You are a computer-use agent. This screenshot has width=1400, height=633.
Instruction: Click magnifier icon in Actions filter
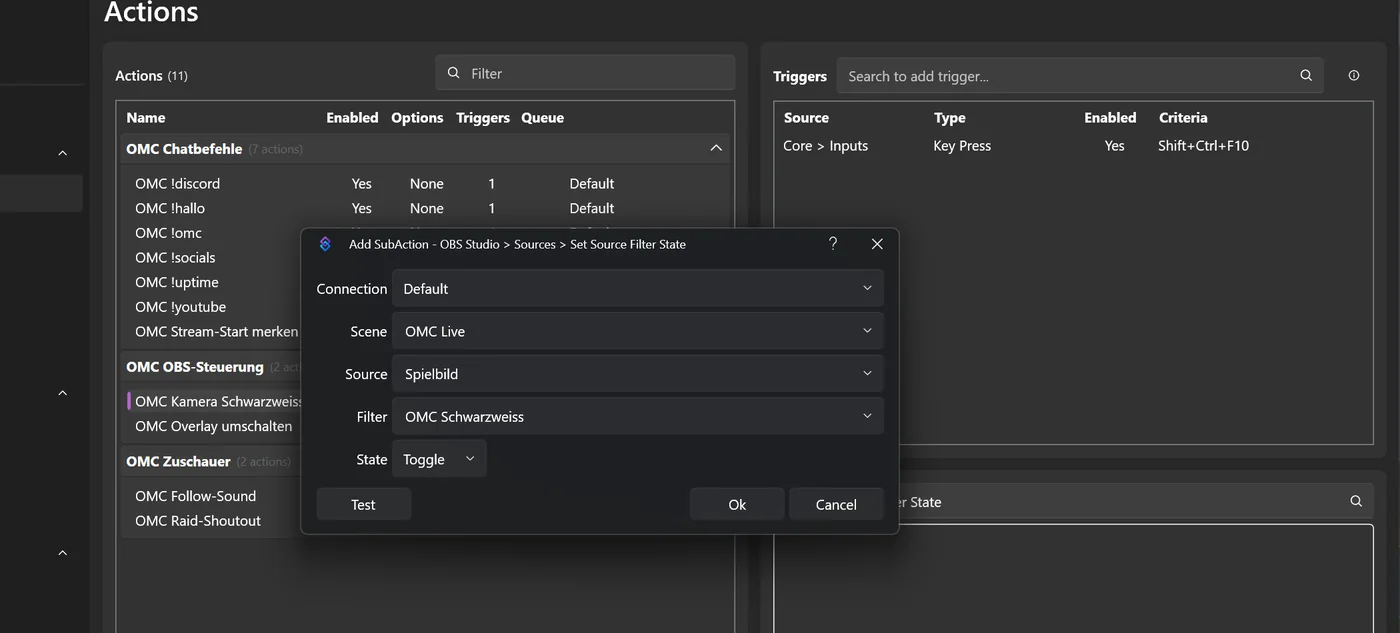tap(454, 73)
